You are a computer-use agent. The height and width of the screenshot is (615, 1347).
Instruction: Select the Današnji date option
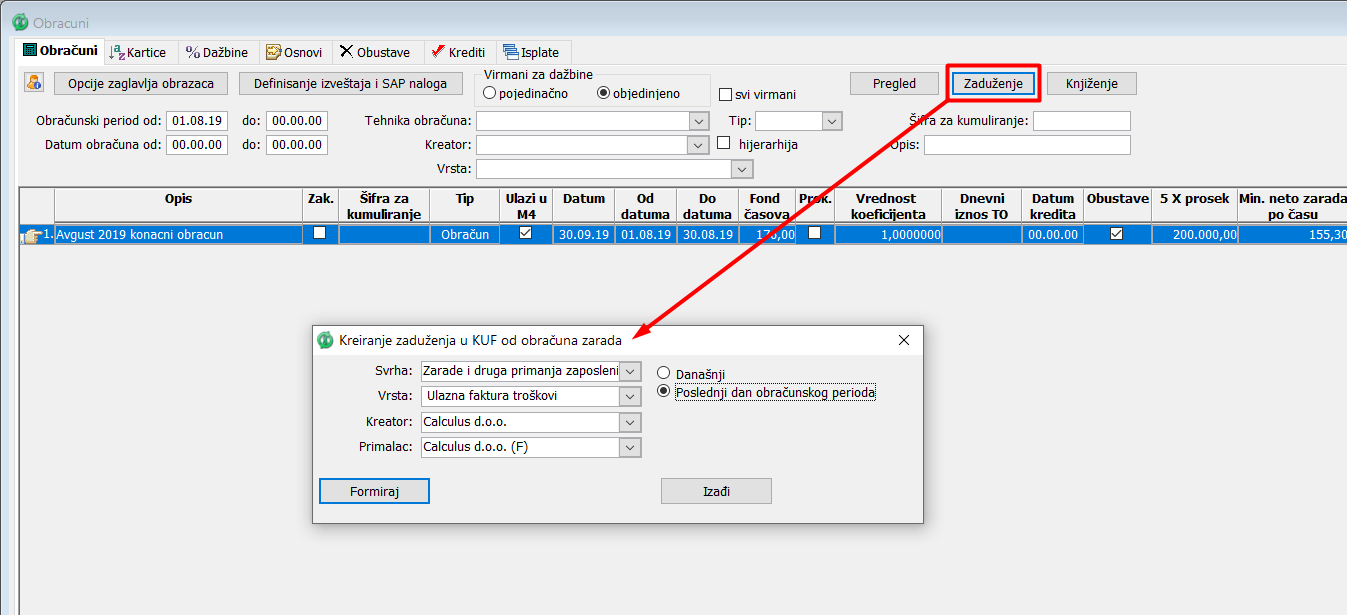pyautogui.click(x=663, y=374)
